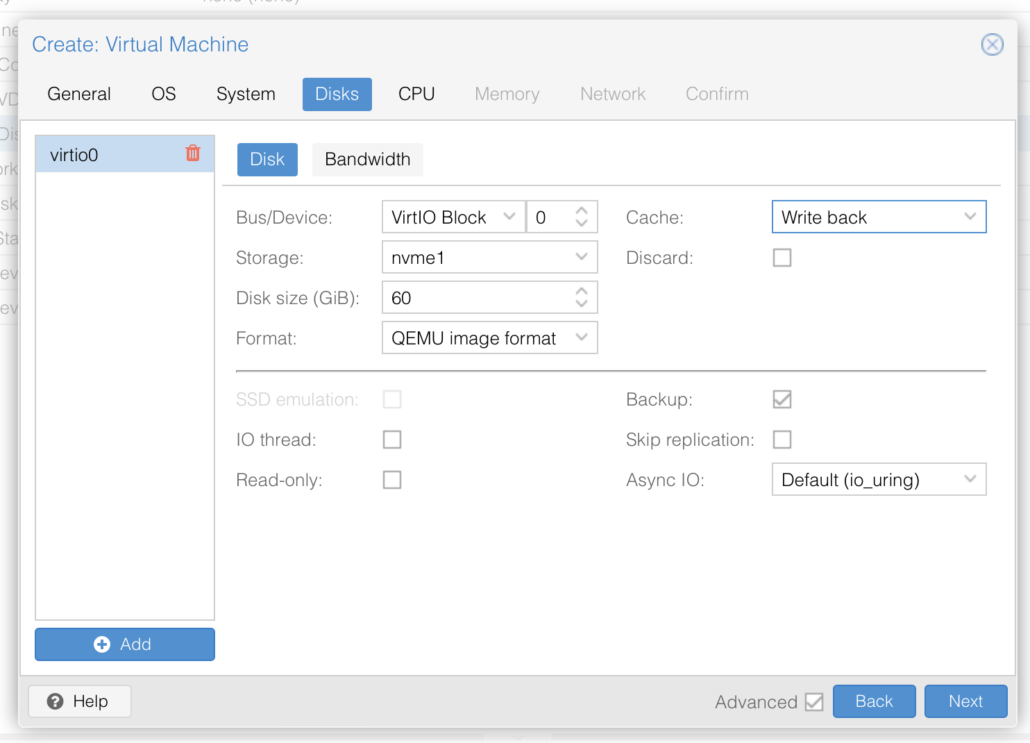The height and width of the screenshot is (743, 1030).
Task: Expand the Async IO dropdown
Action: click(878, 480)
